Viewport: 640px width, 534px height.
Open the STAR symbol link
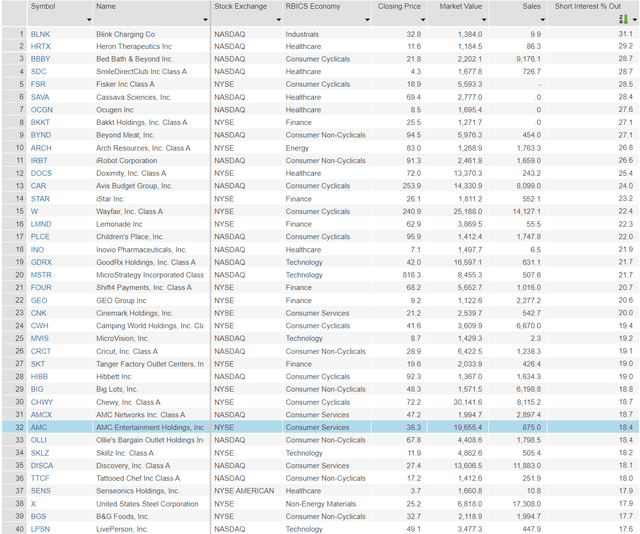[40, 199]
